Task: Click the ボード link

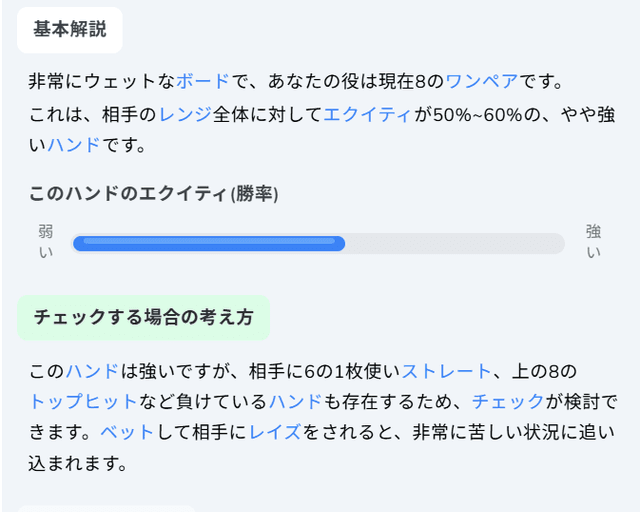Action: click(202, 81)
